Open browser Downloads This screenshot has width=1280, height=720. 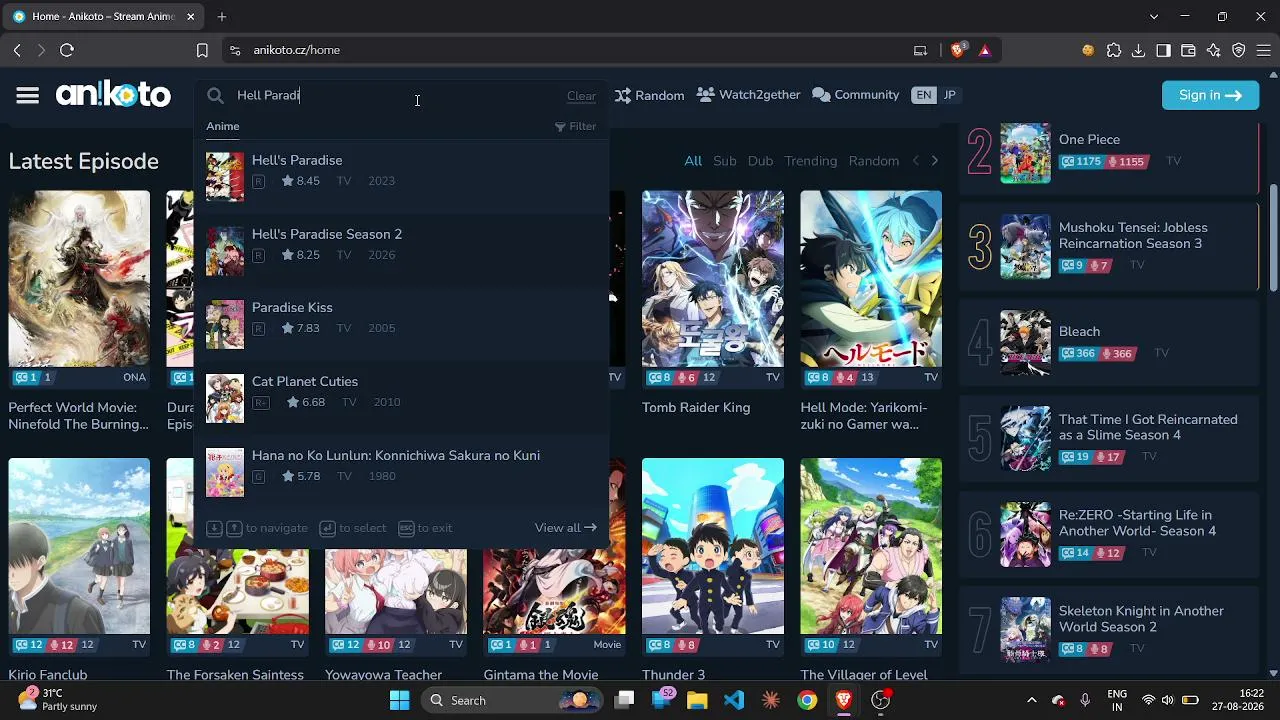click(1138, 50)
